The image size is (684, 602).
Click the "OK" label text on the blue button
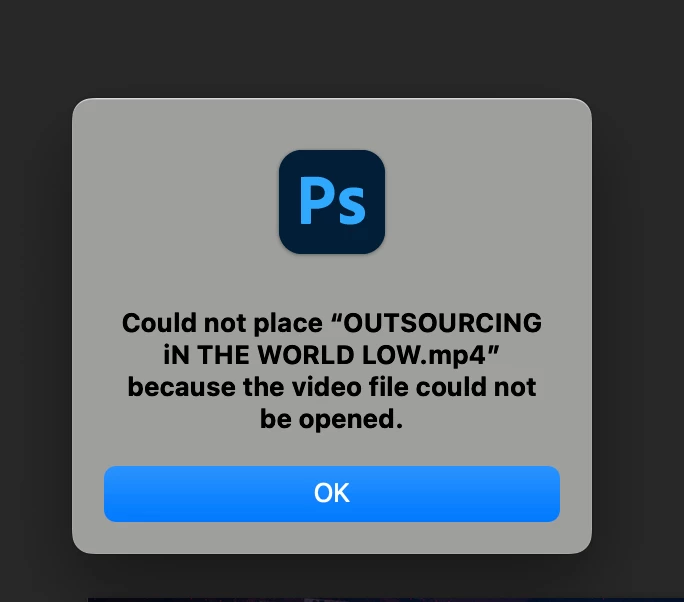coord(332,493)
